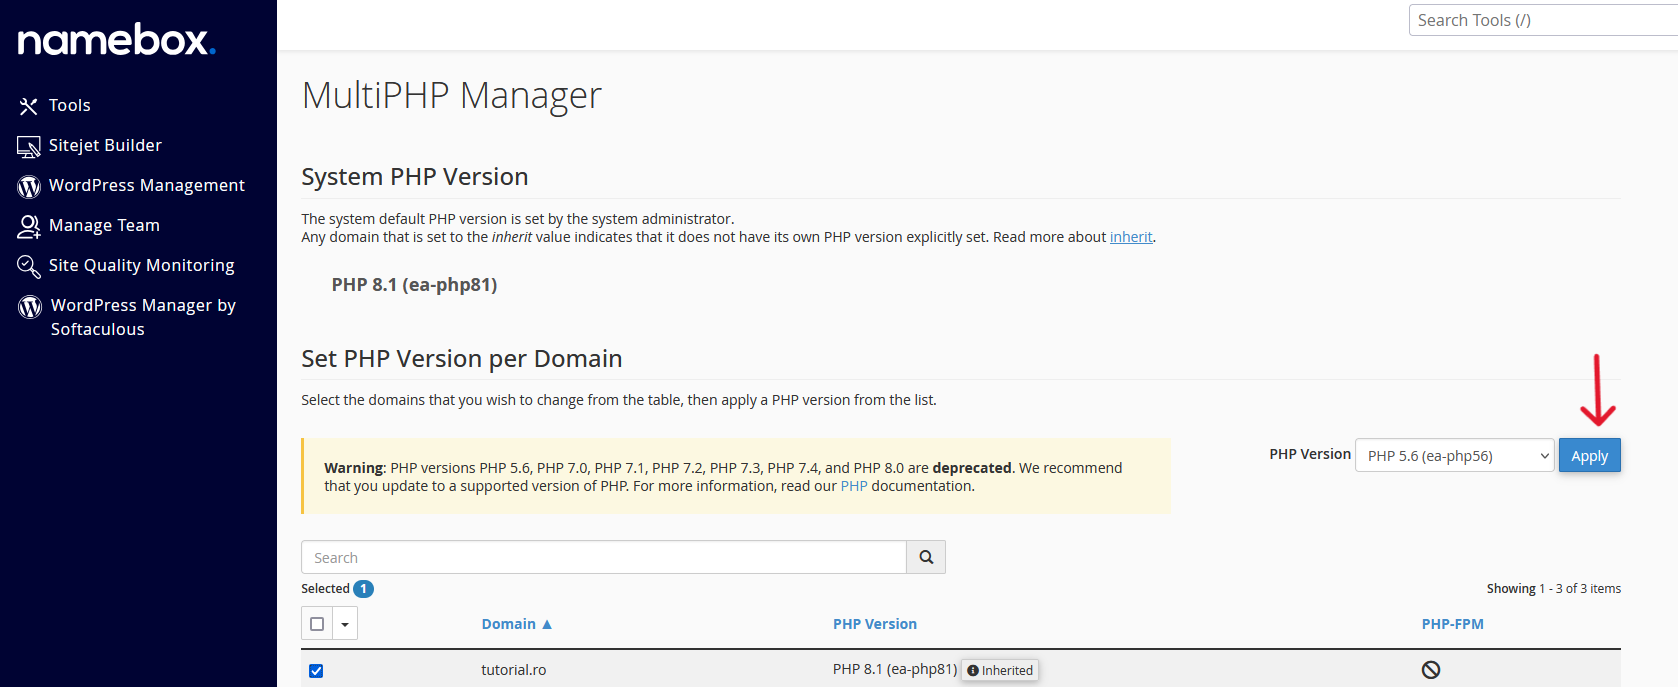This screenshot has width=1678, height=687.
Task: Click the tutorial.ro domain name cell
Action: [x=514, y=670]
